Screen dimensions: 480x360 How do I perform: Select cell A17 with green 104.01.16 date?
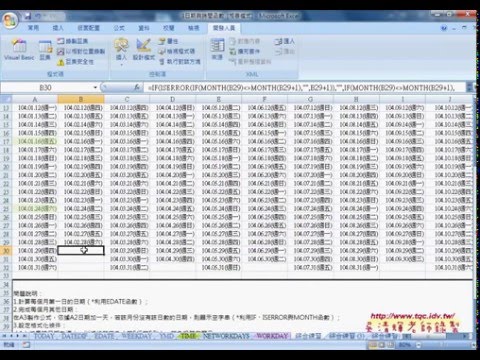[35, 141]
